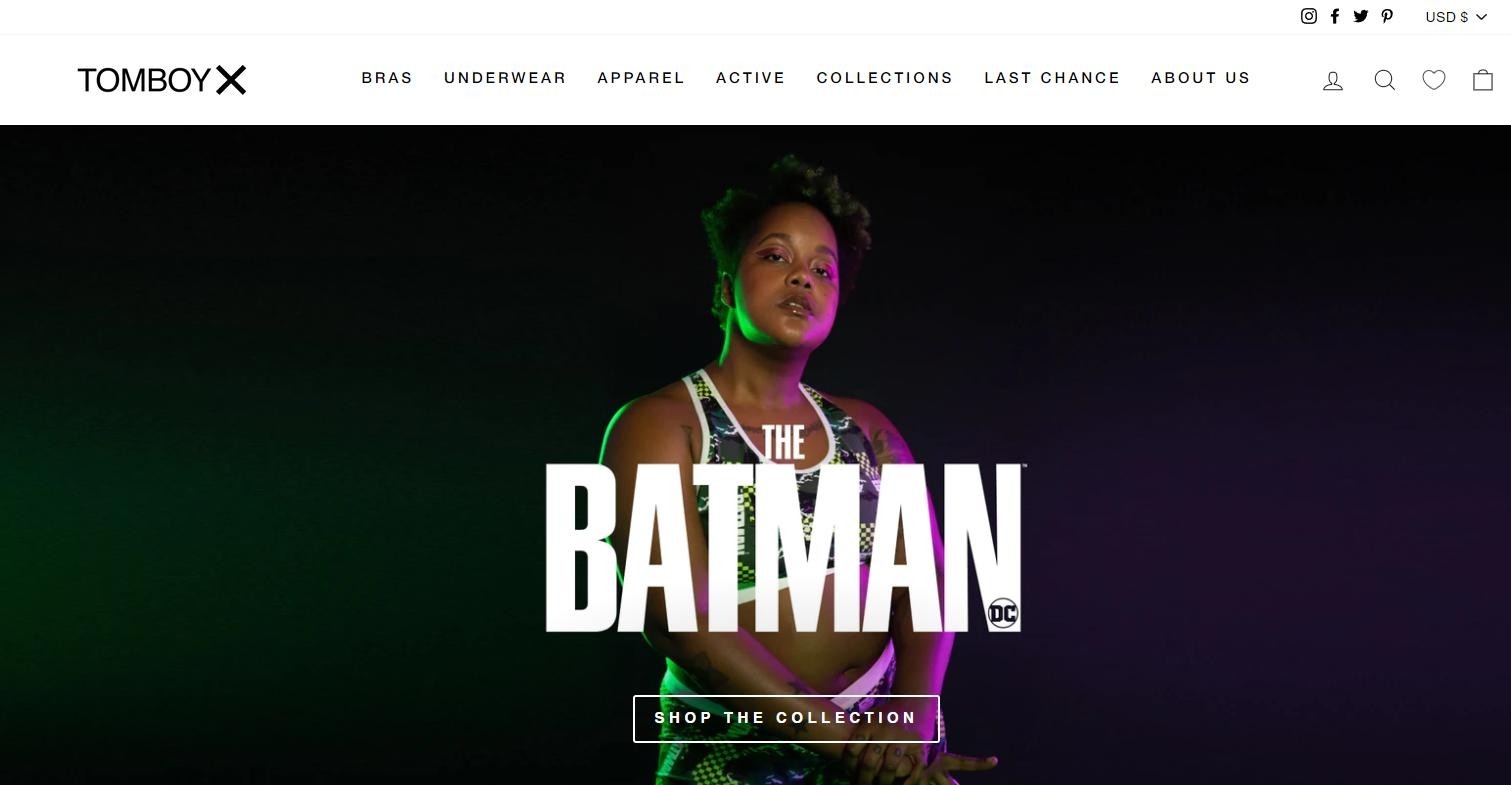Image resolution: width=1511 pixels, height=785 pixels.
Task: Browse the Last Chance section
Action: tap(1052, 78)
